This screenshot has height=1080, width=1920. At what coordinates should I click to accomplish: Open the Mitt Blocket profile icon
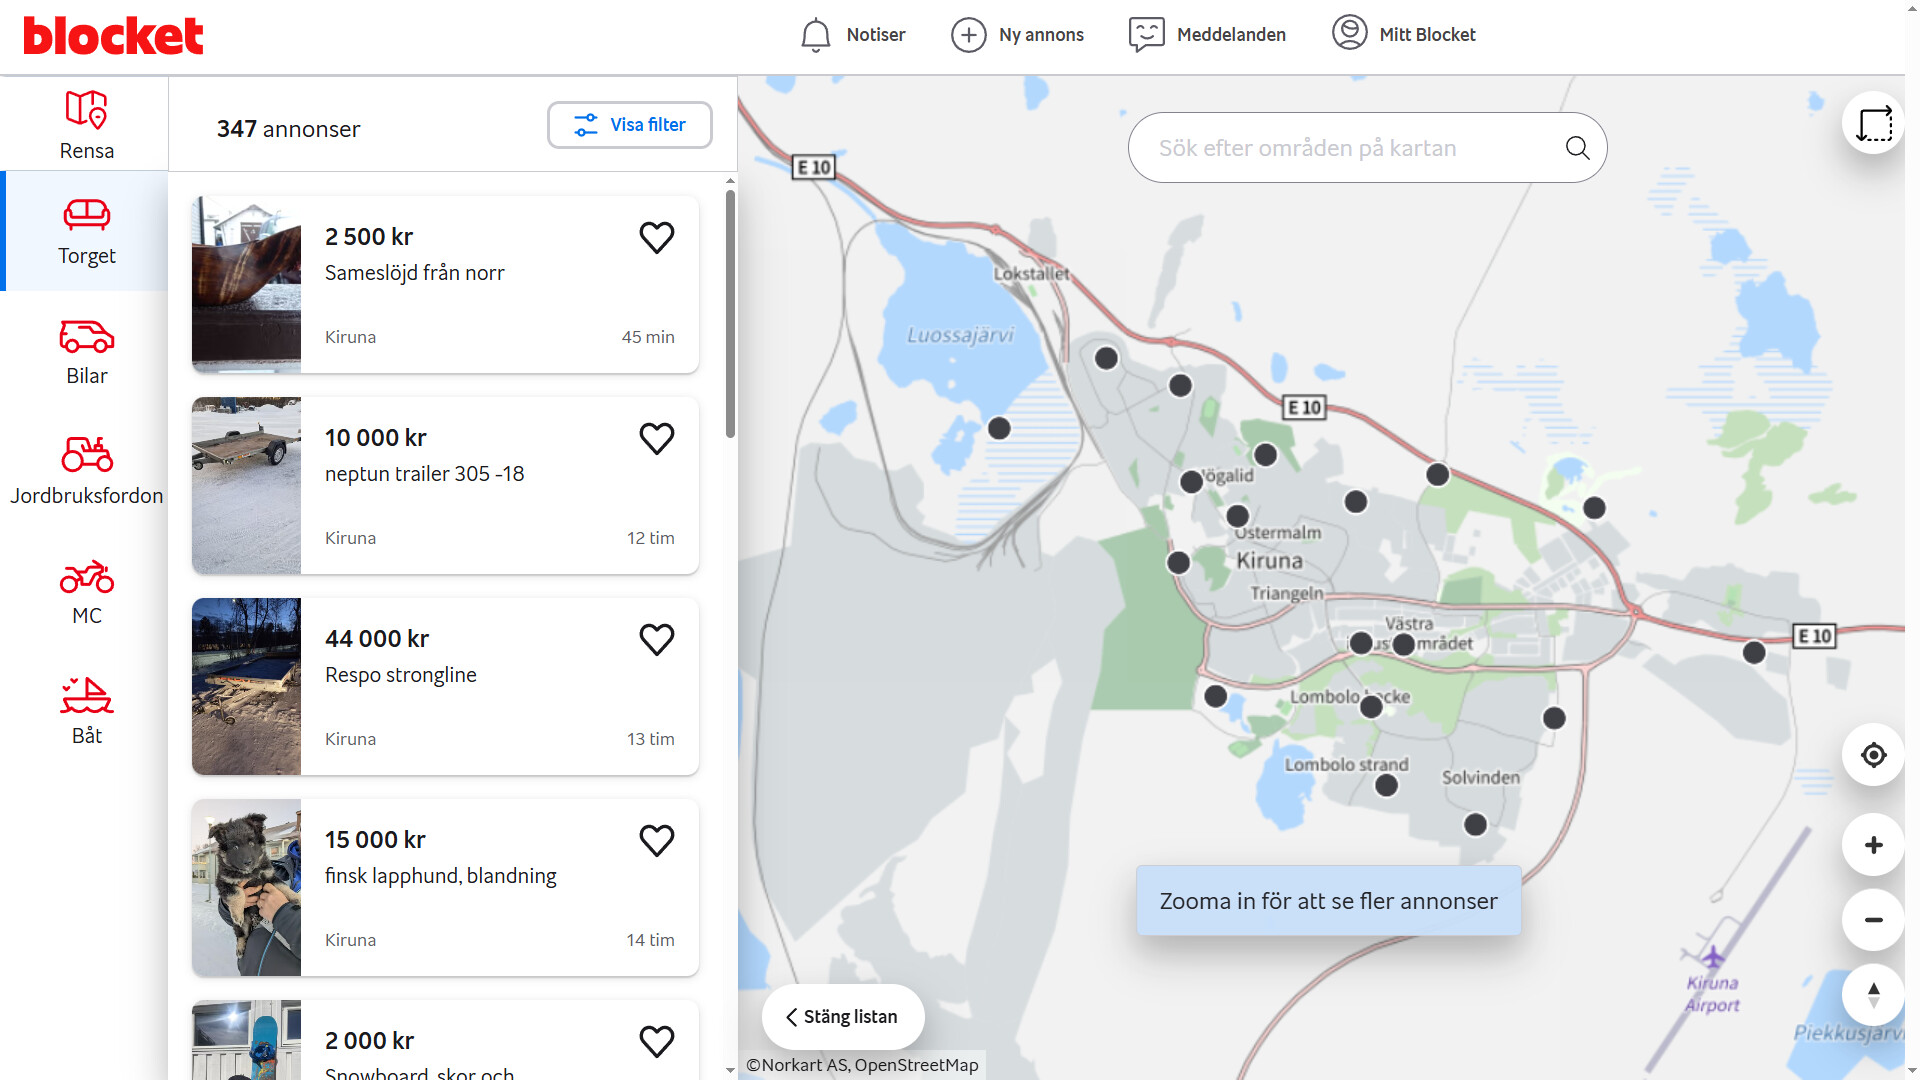[x=1349, y=33]
